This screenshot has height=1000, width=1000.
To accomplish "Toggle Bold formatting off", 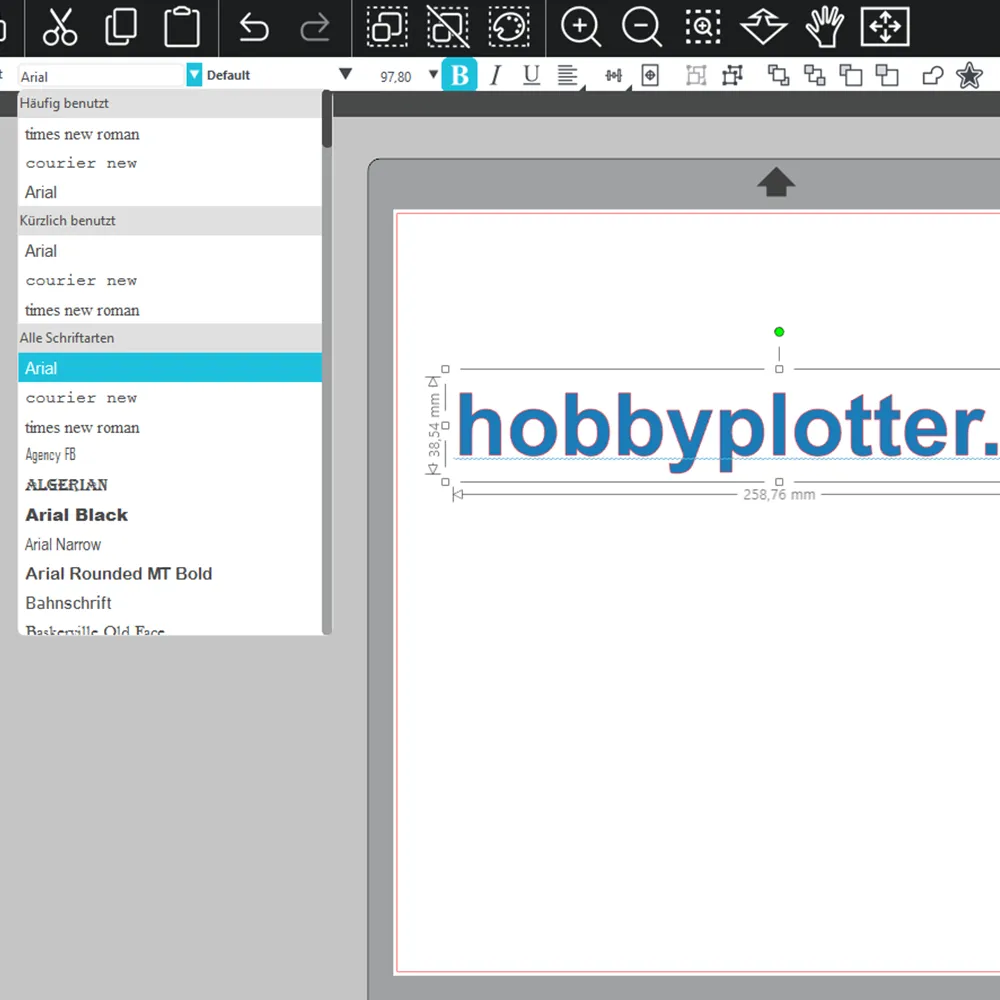I will point(459,75).
